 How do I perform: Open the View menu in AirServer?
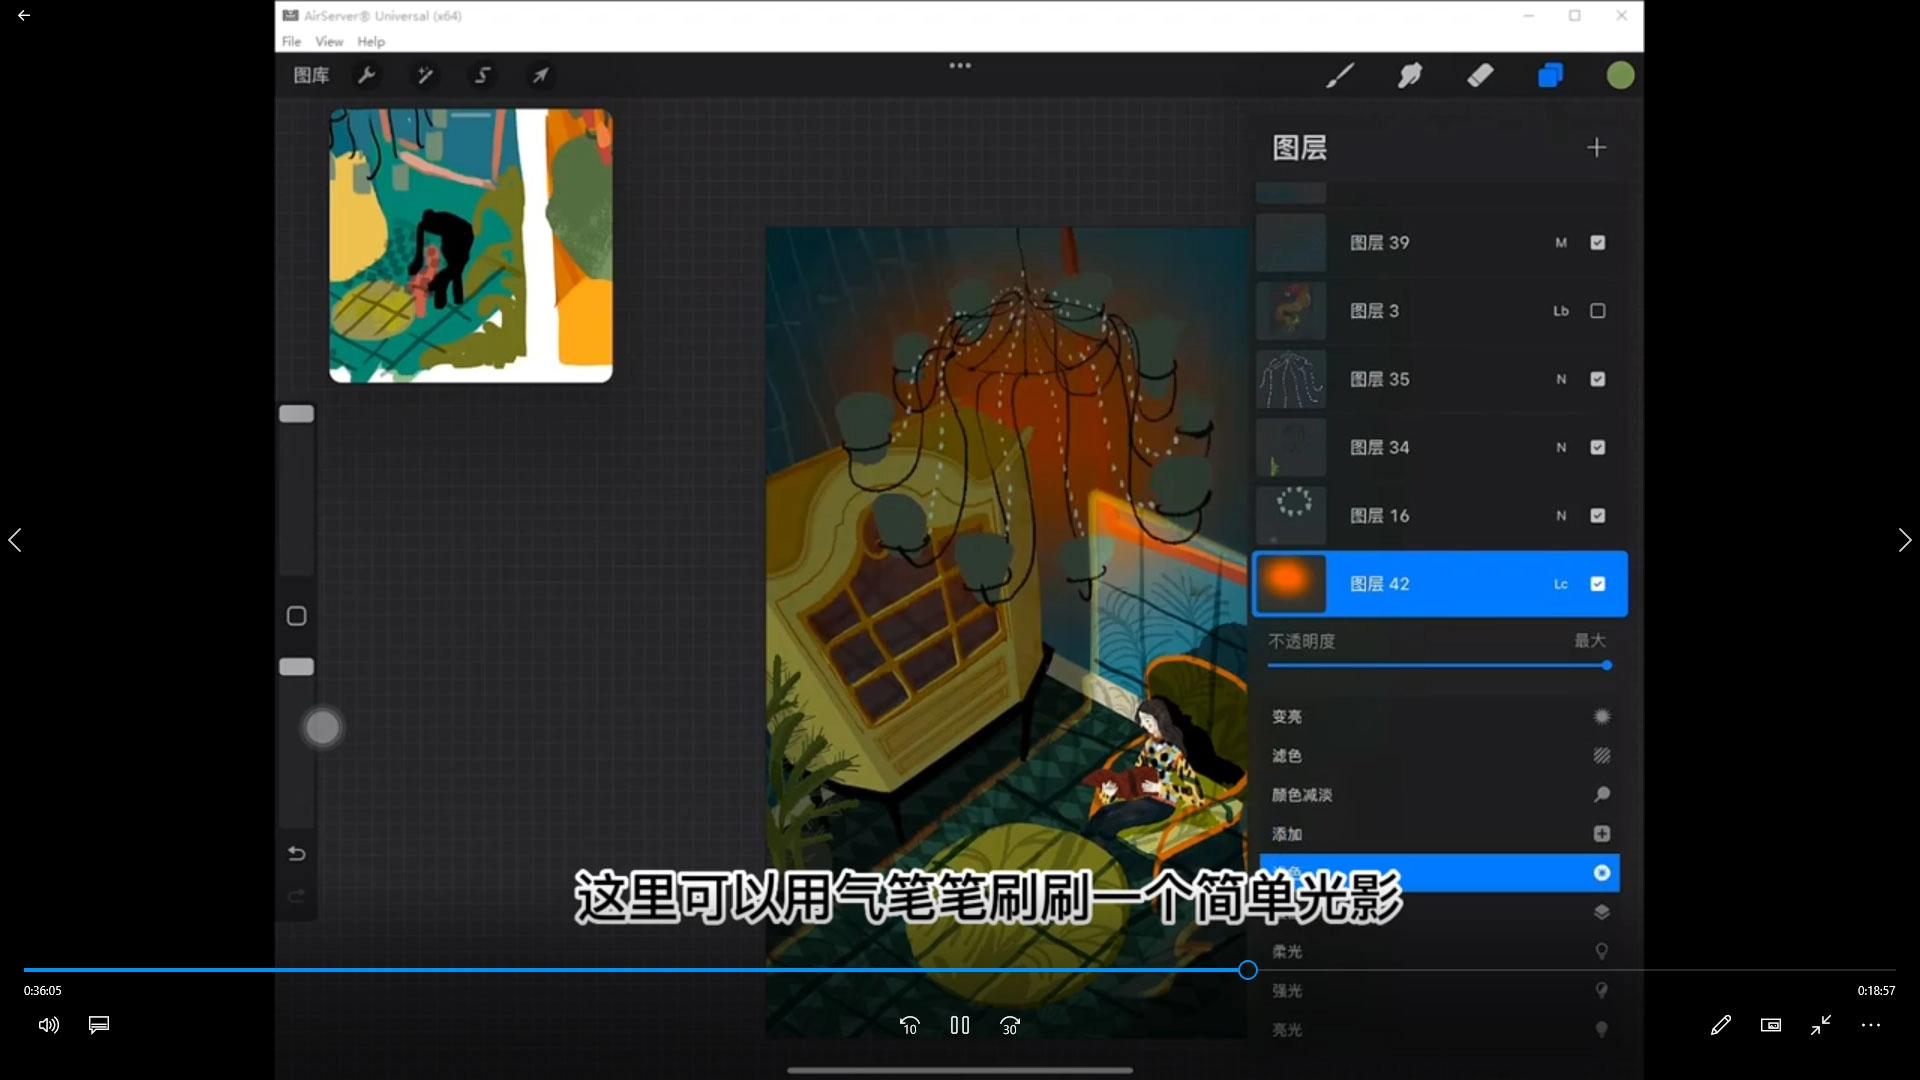click(329, 41)
